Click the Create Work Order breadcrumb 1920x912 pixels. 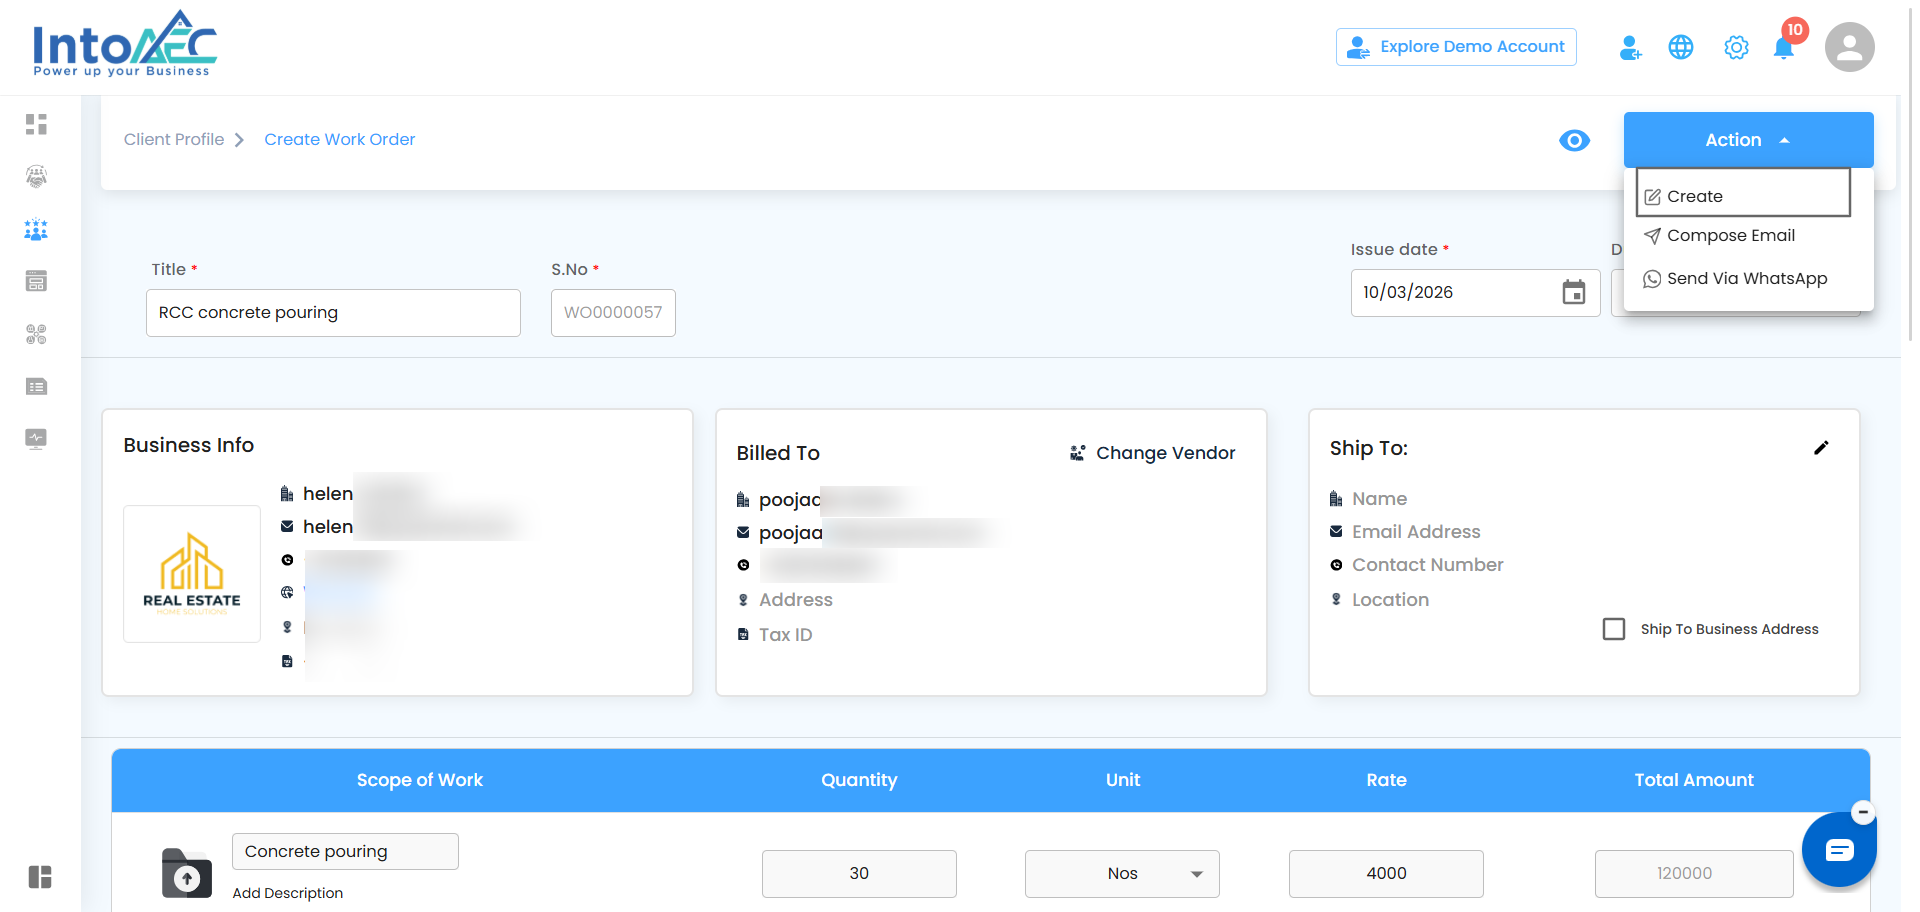click(340, 140)
